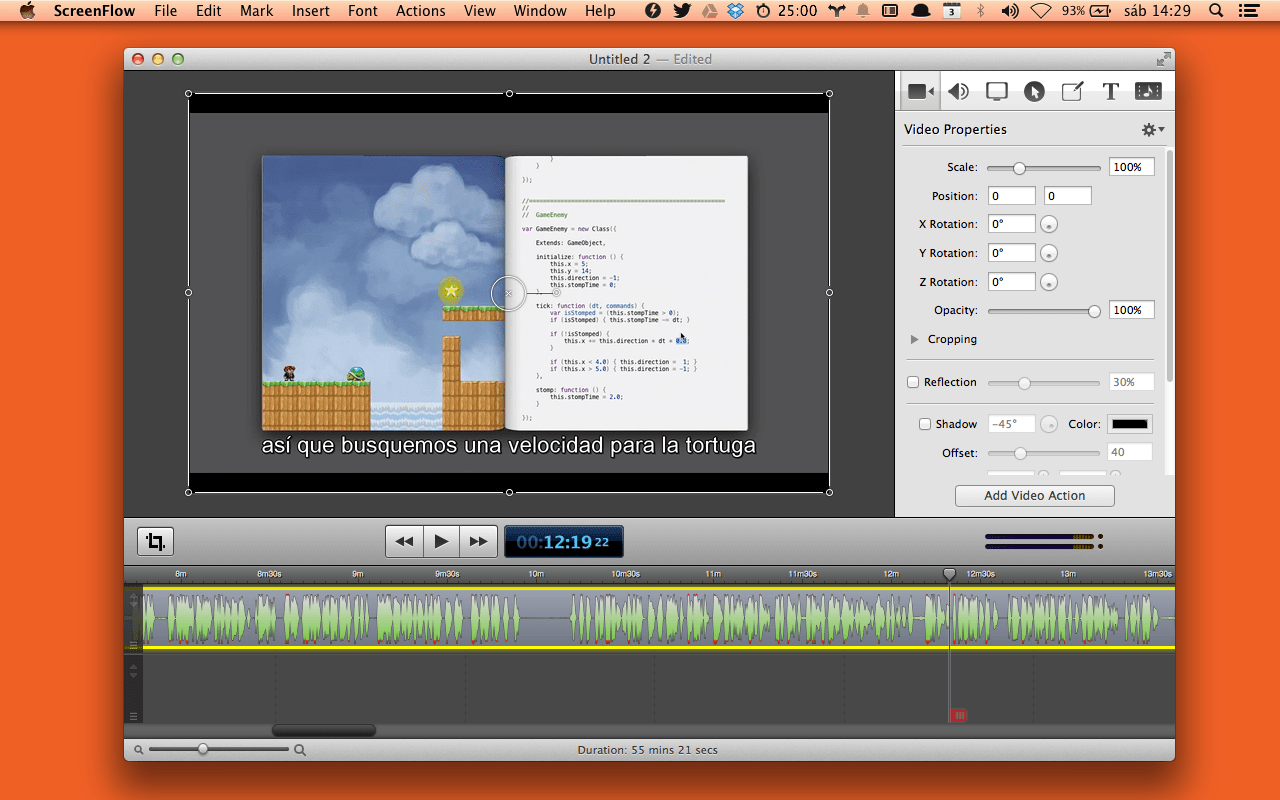The width and height of the screenshot is (1280, 800).
Task: Click the Z Rotation dial knob
Action: 1049,283
